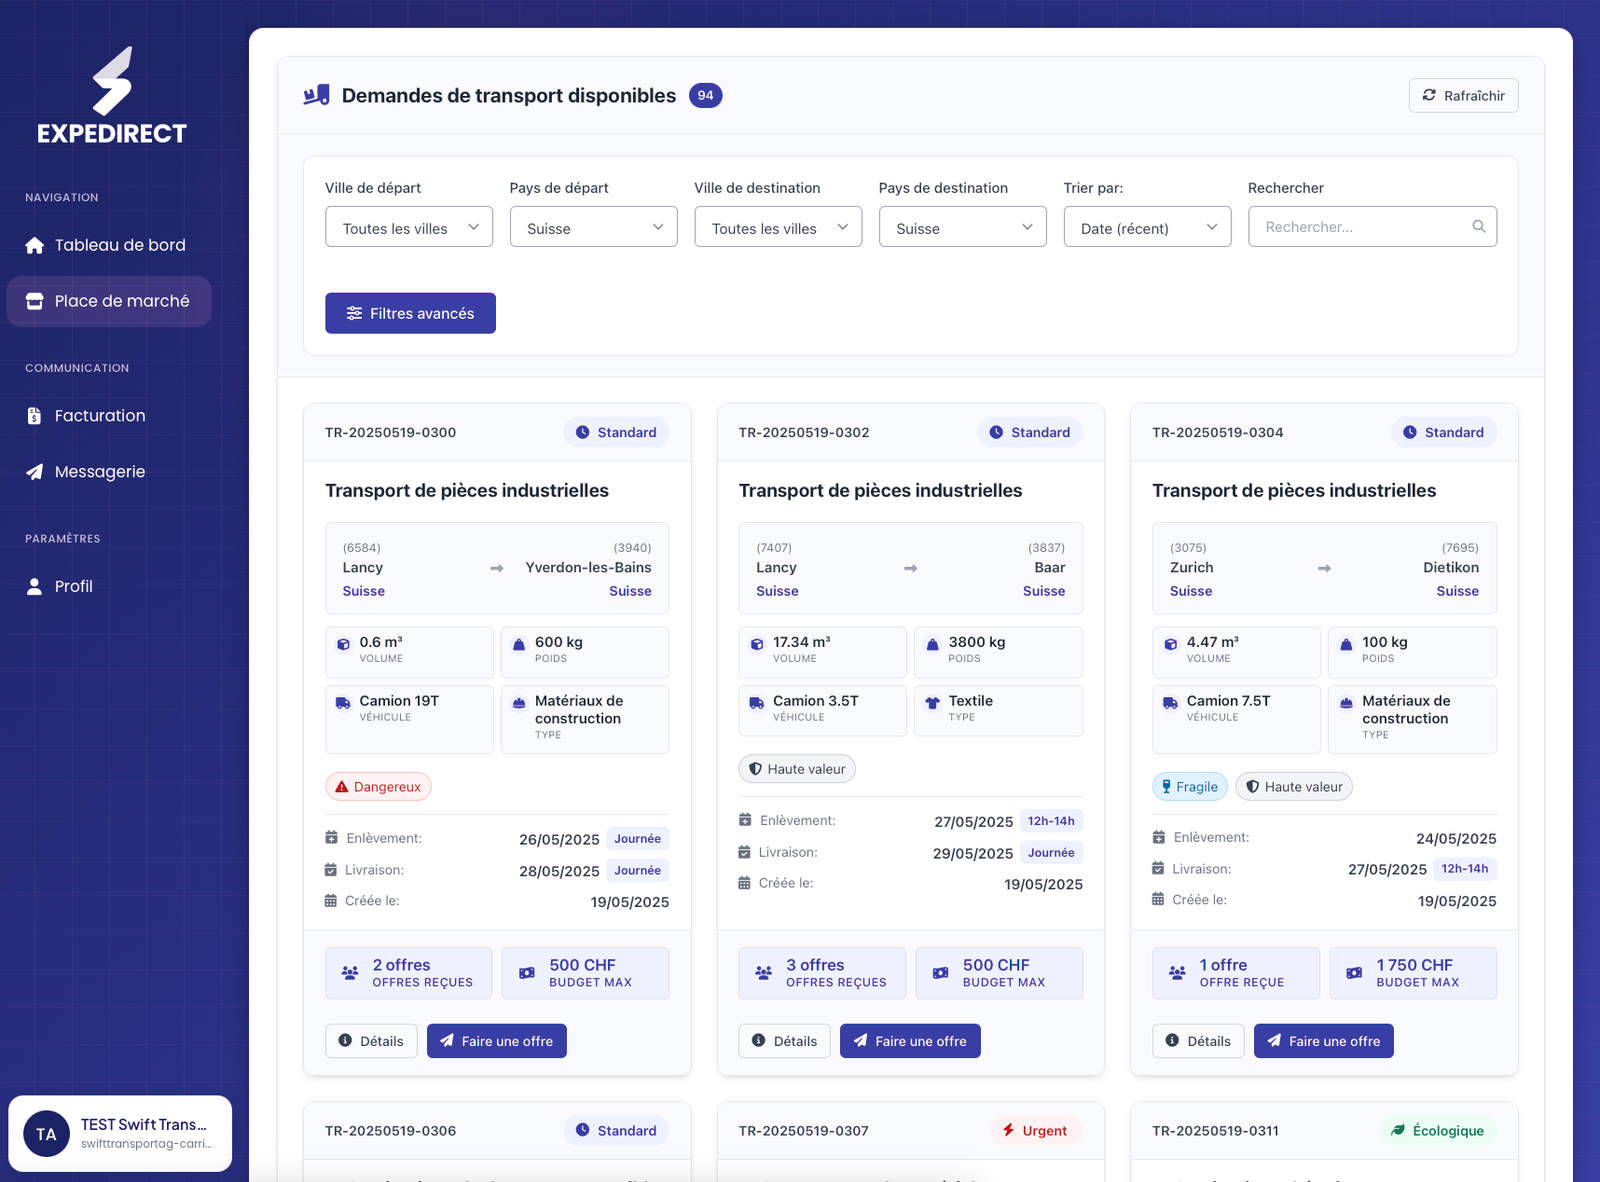Make an offer on TR-20250519-0300
1600x1182 pixels.
click(x=497, y=1041)
